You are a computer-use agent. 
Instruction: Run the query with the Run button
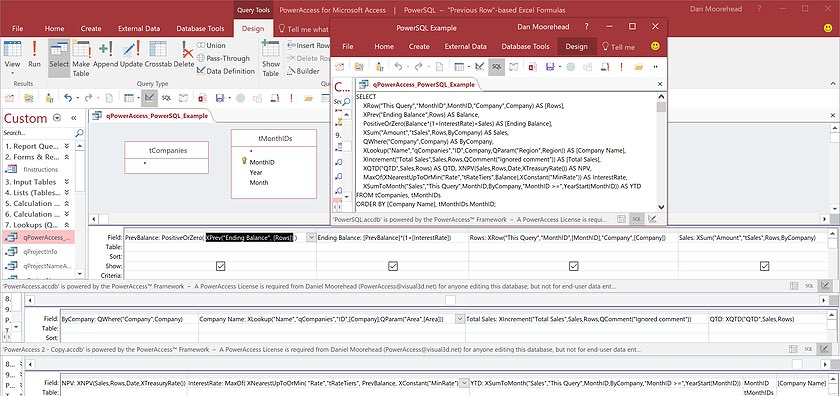point(34,54)
